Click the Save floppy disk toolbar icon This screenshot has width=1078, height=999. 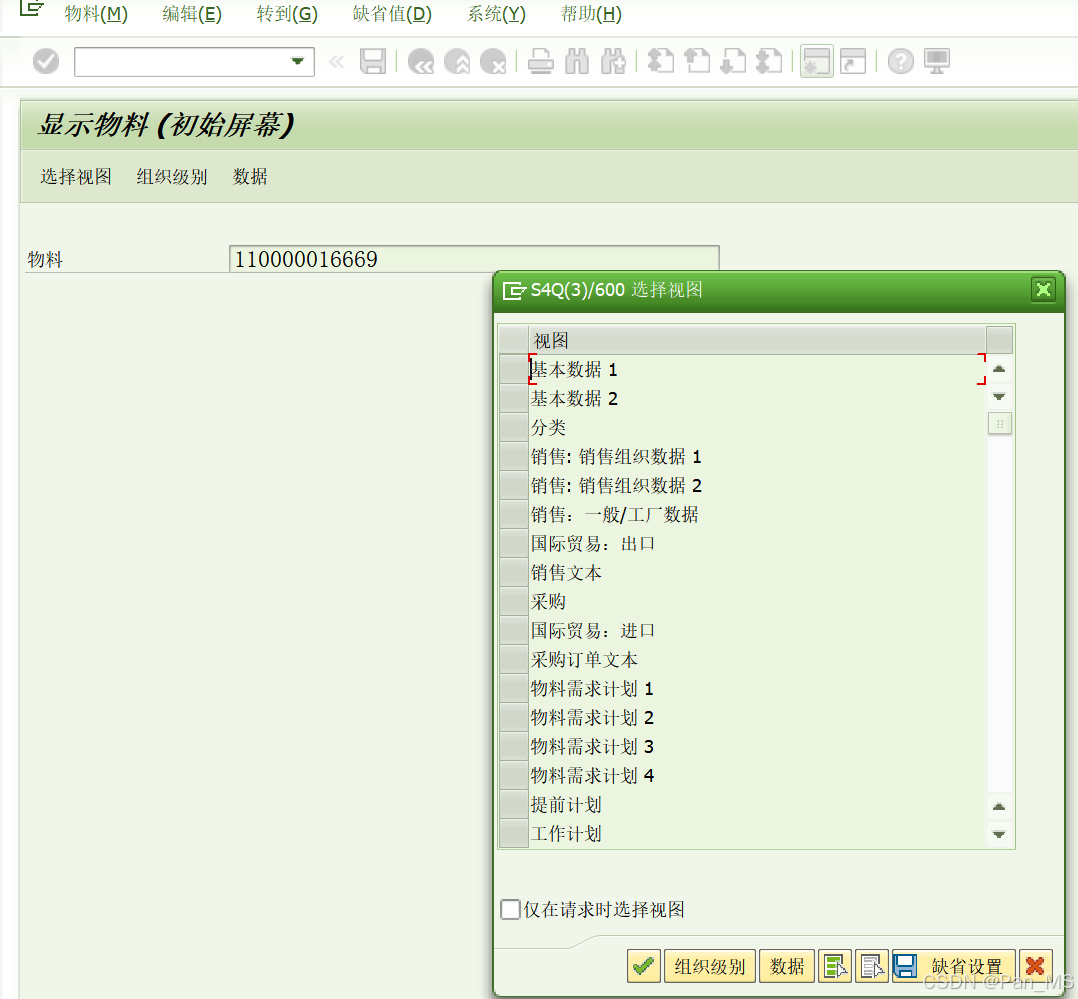click(x=373, y=62)
